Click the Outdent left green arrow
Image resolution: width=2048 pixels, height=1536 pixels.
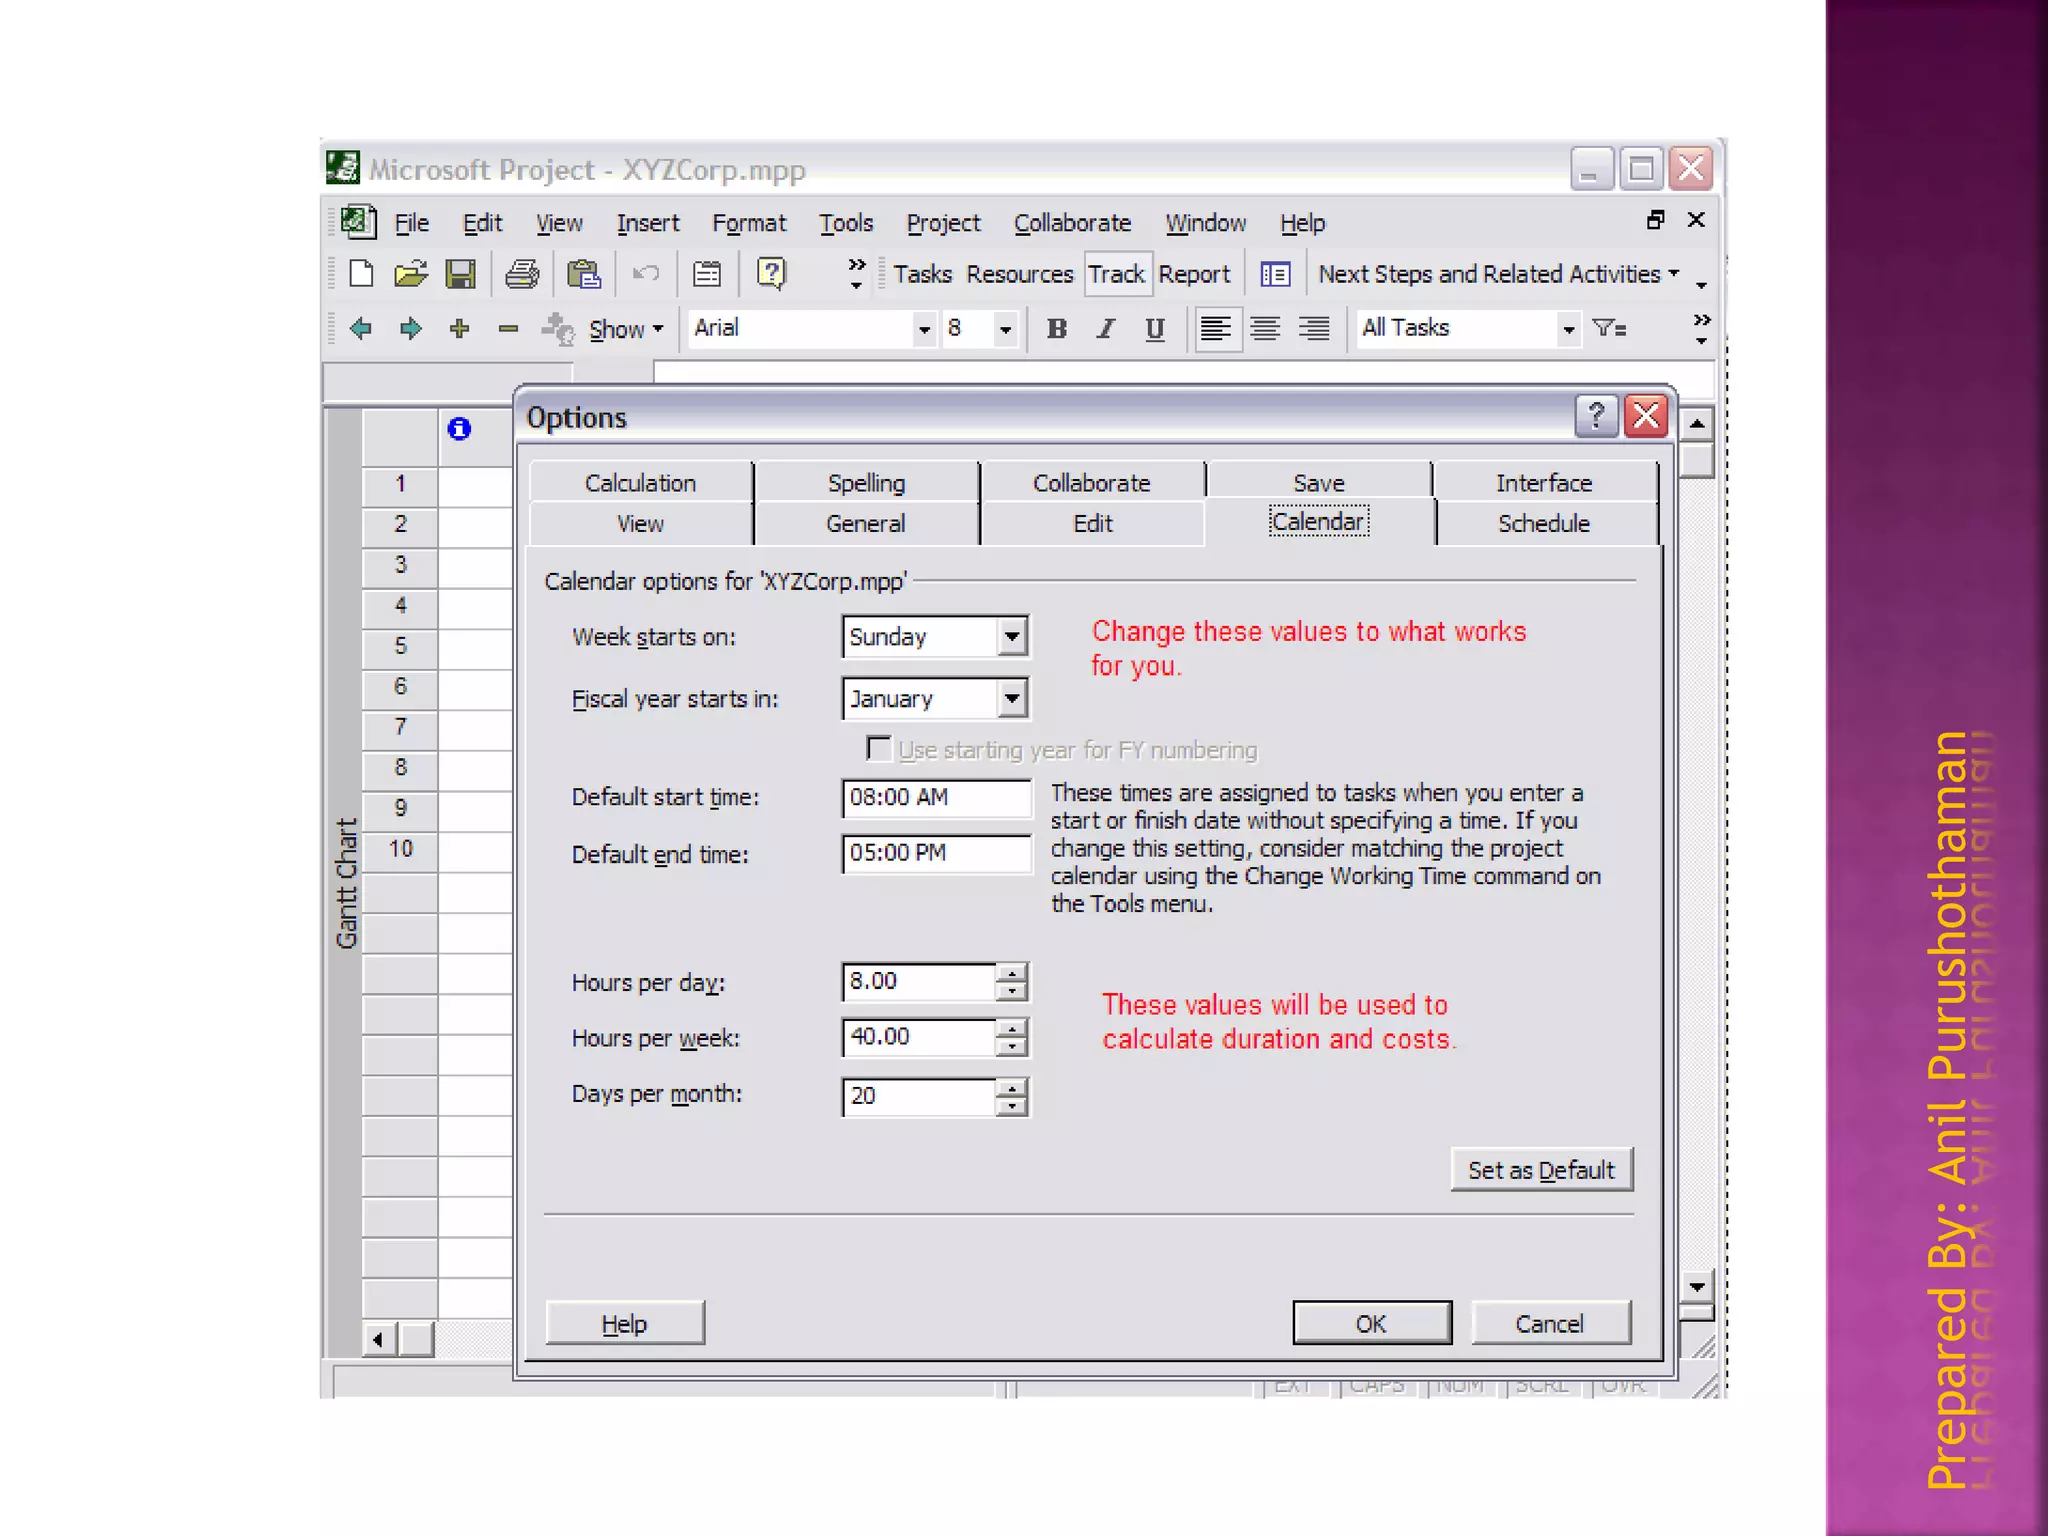coord(361,328)
